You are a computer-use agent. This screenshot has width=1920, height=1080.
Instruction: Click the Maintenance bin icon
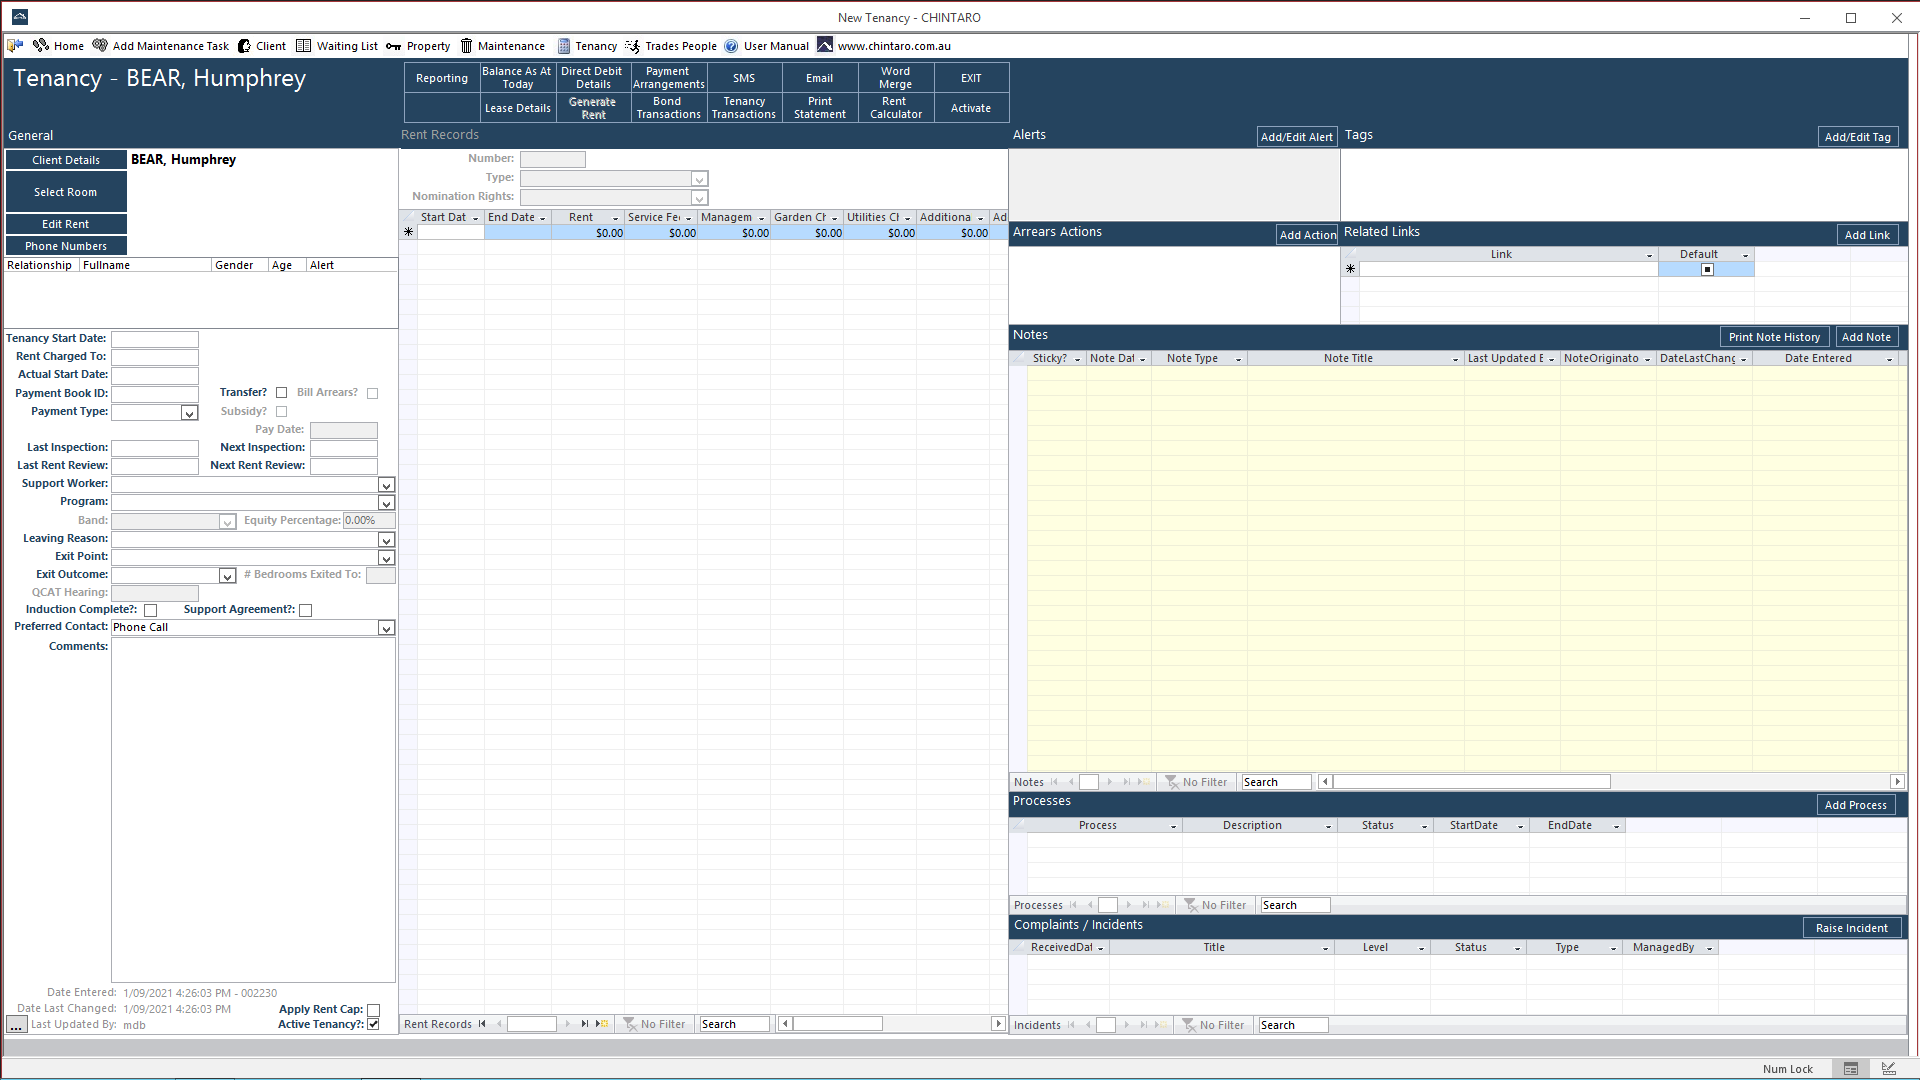pyautogui.click(x=466, y=46)
